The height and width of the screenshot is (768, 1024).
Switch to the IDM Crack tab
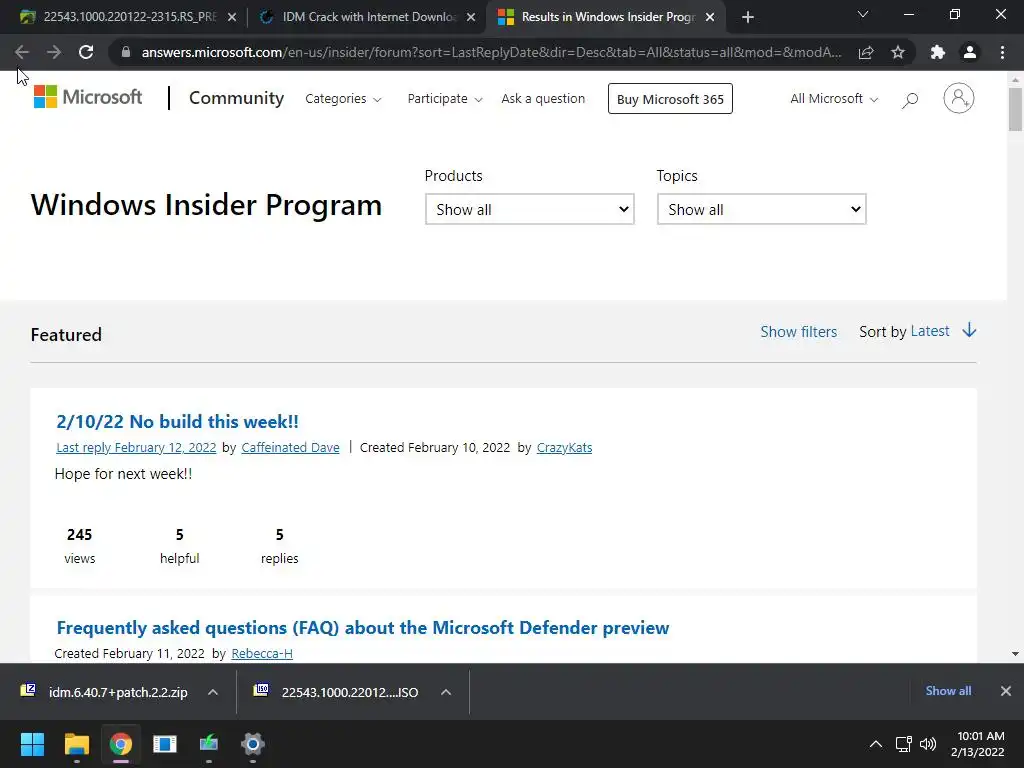click(367, 18)
